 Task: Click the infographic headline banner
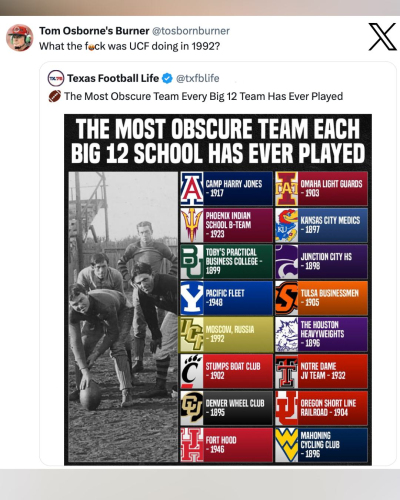(x=218, y=141)
